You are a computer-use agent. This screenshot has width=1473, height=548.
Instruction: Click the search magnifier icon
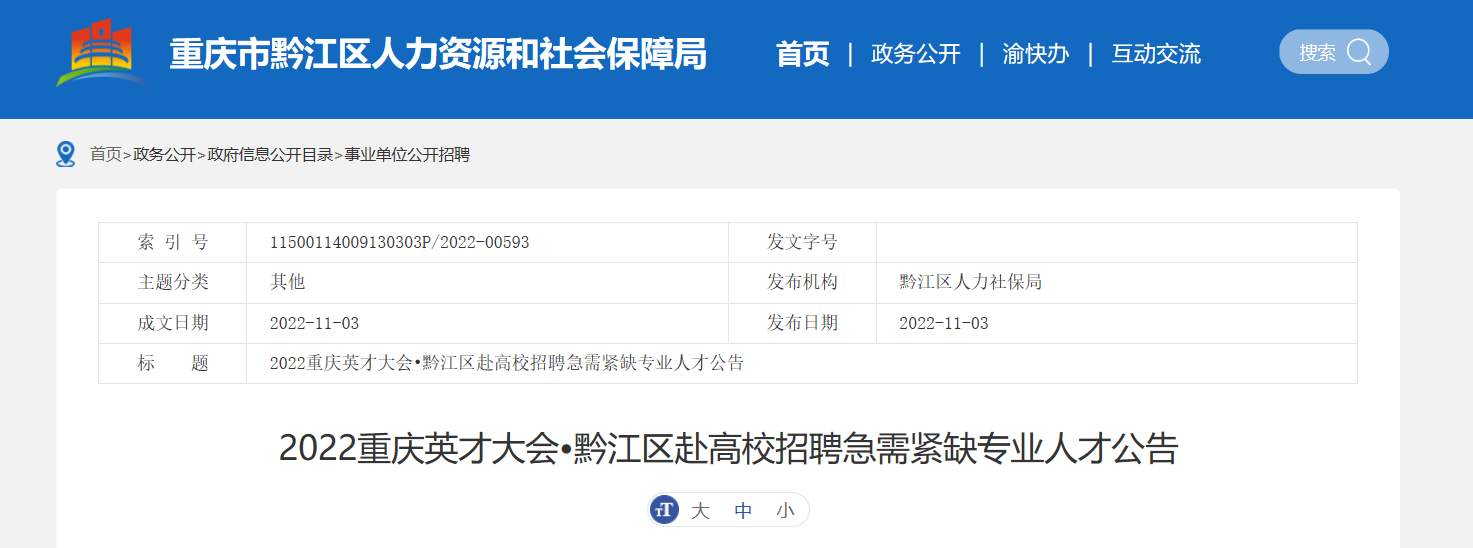coord(1359,52)
